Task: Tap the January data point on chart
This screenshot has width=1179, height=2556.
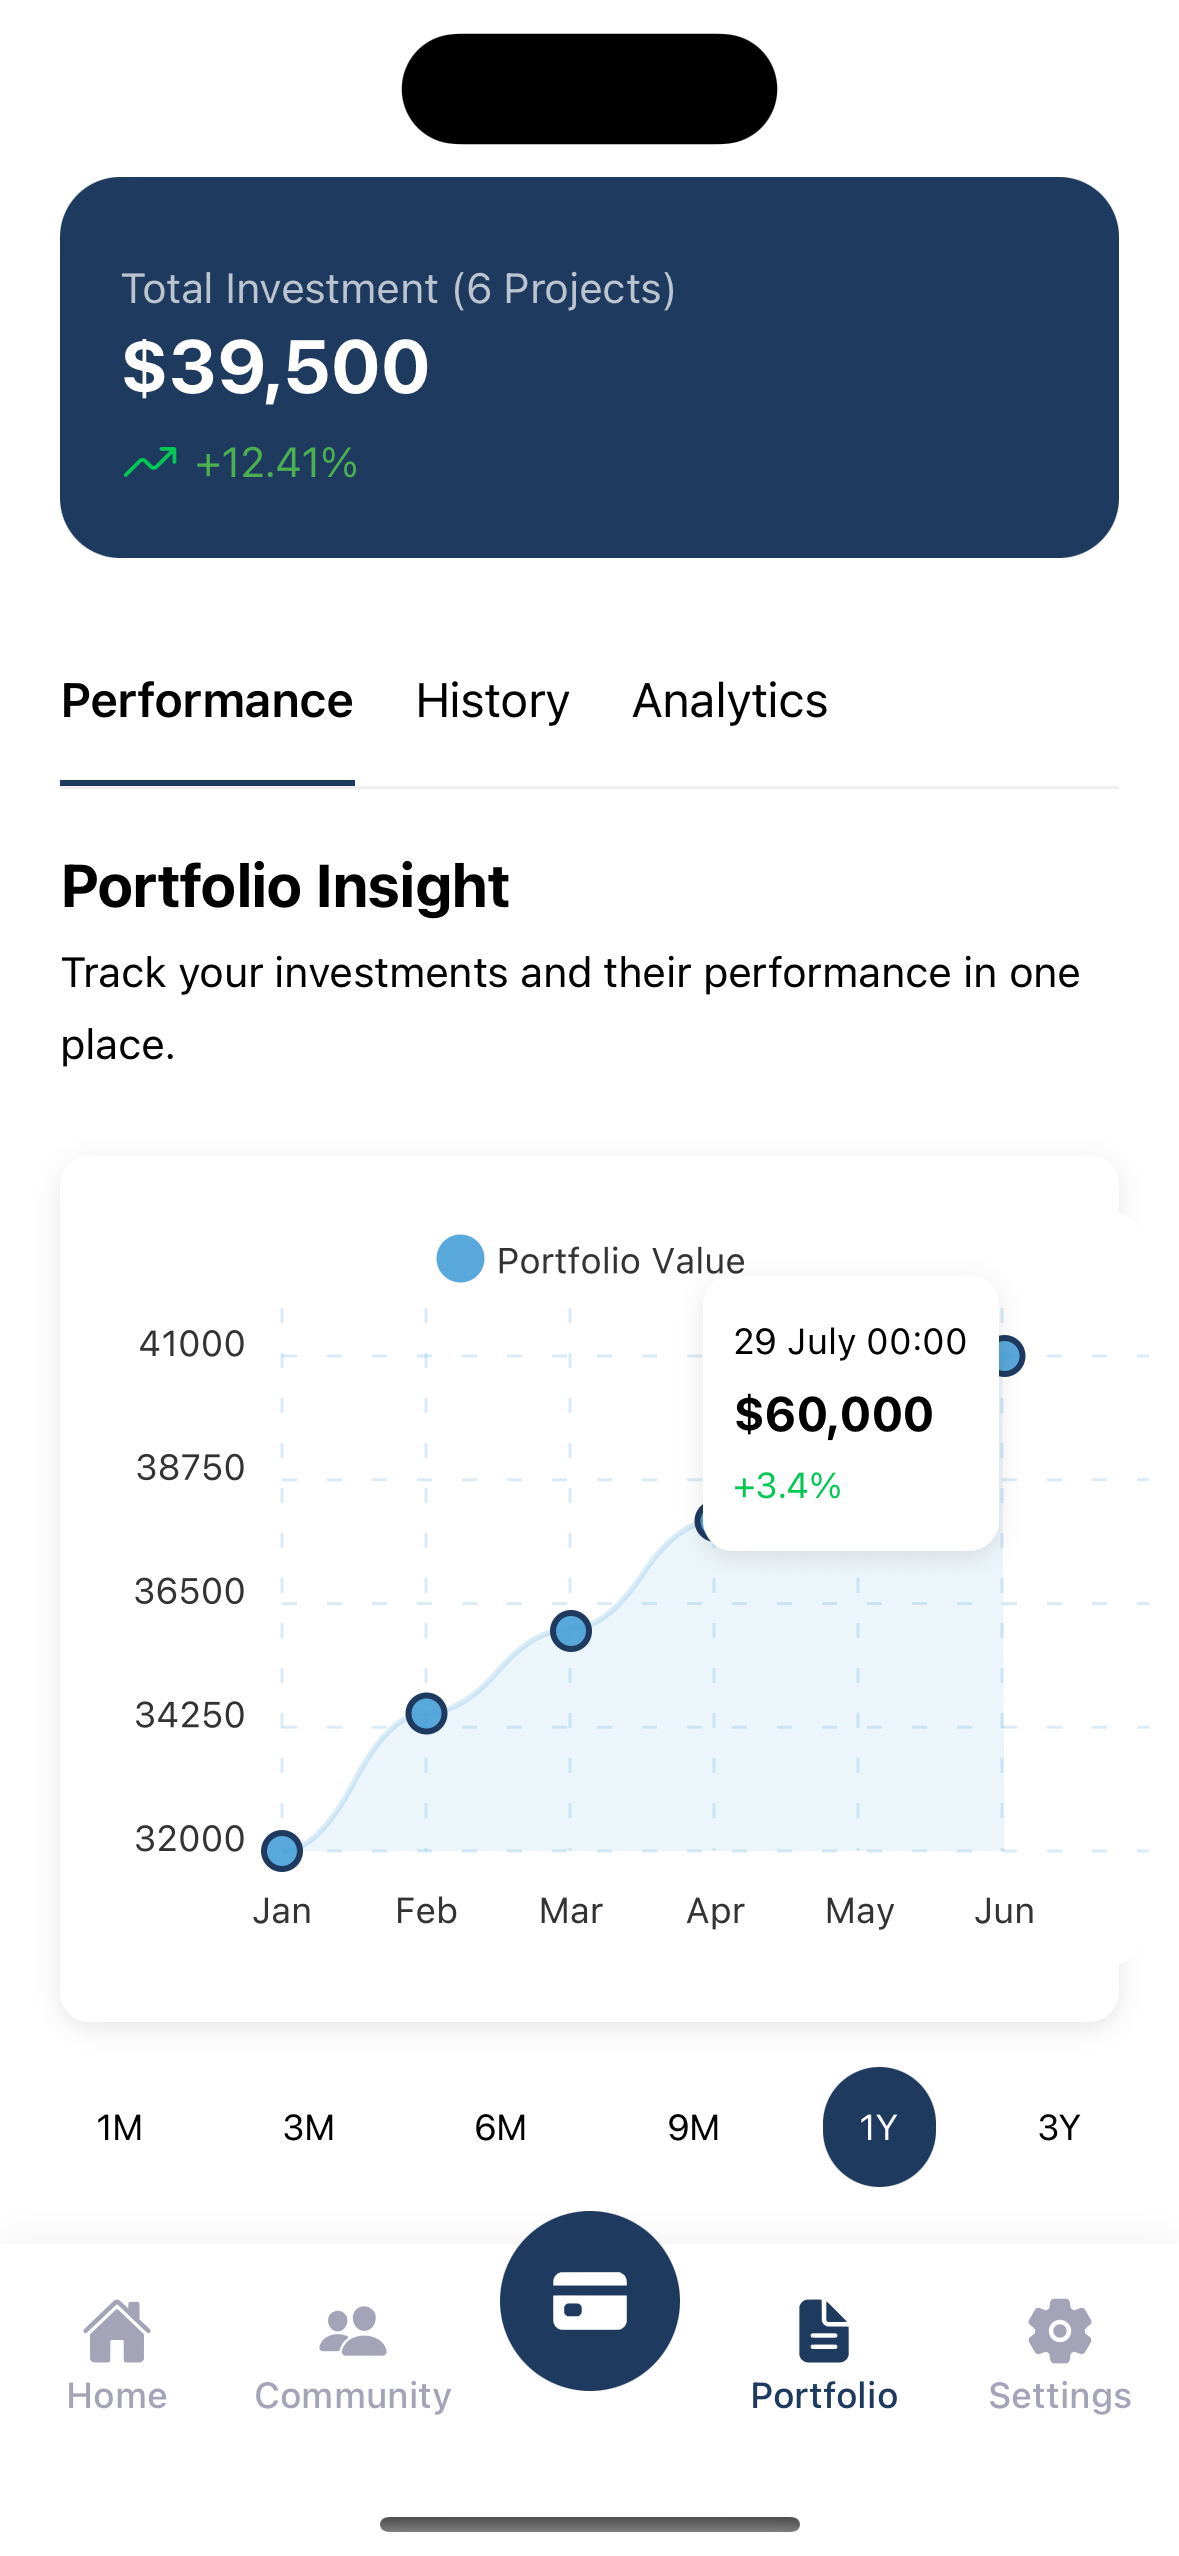Action: point(282,1850)
